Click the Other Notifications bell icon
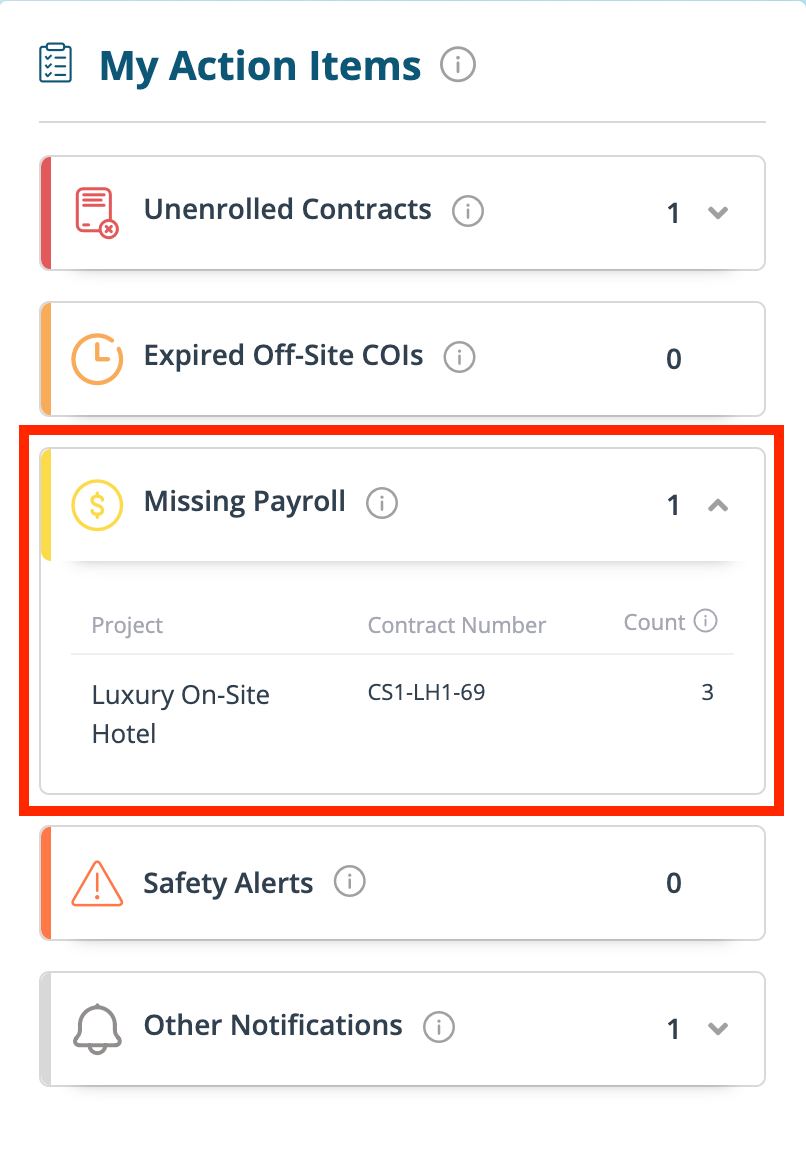The image size is (806, 1150). click(97, 1028)
